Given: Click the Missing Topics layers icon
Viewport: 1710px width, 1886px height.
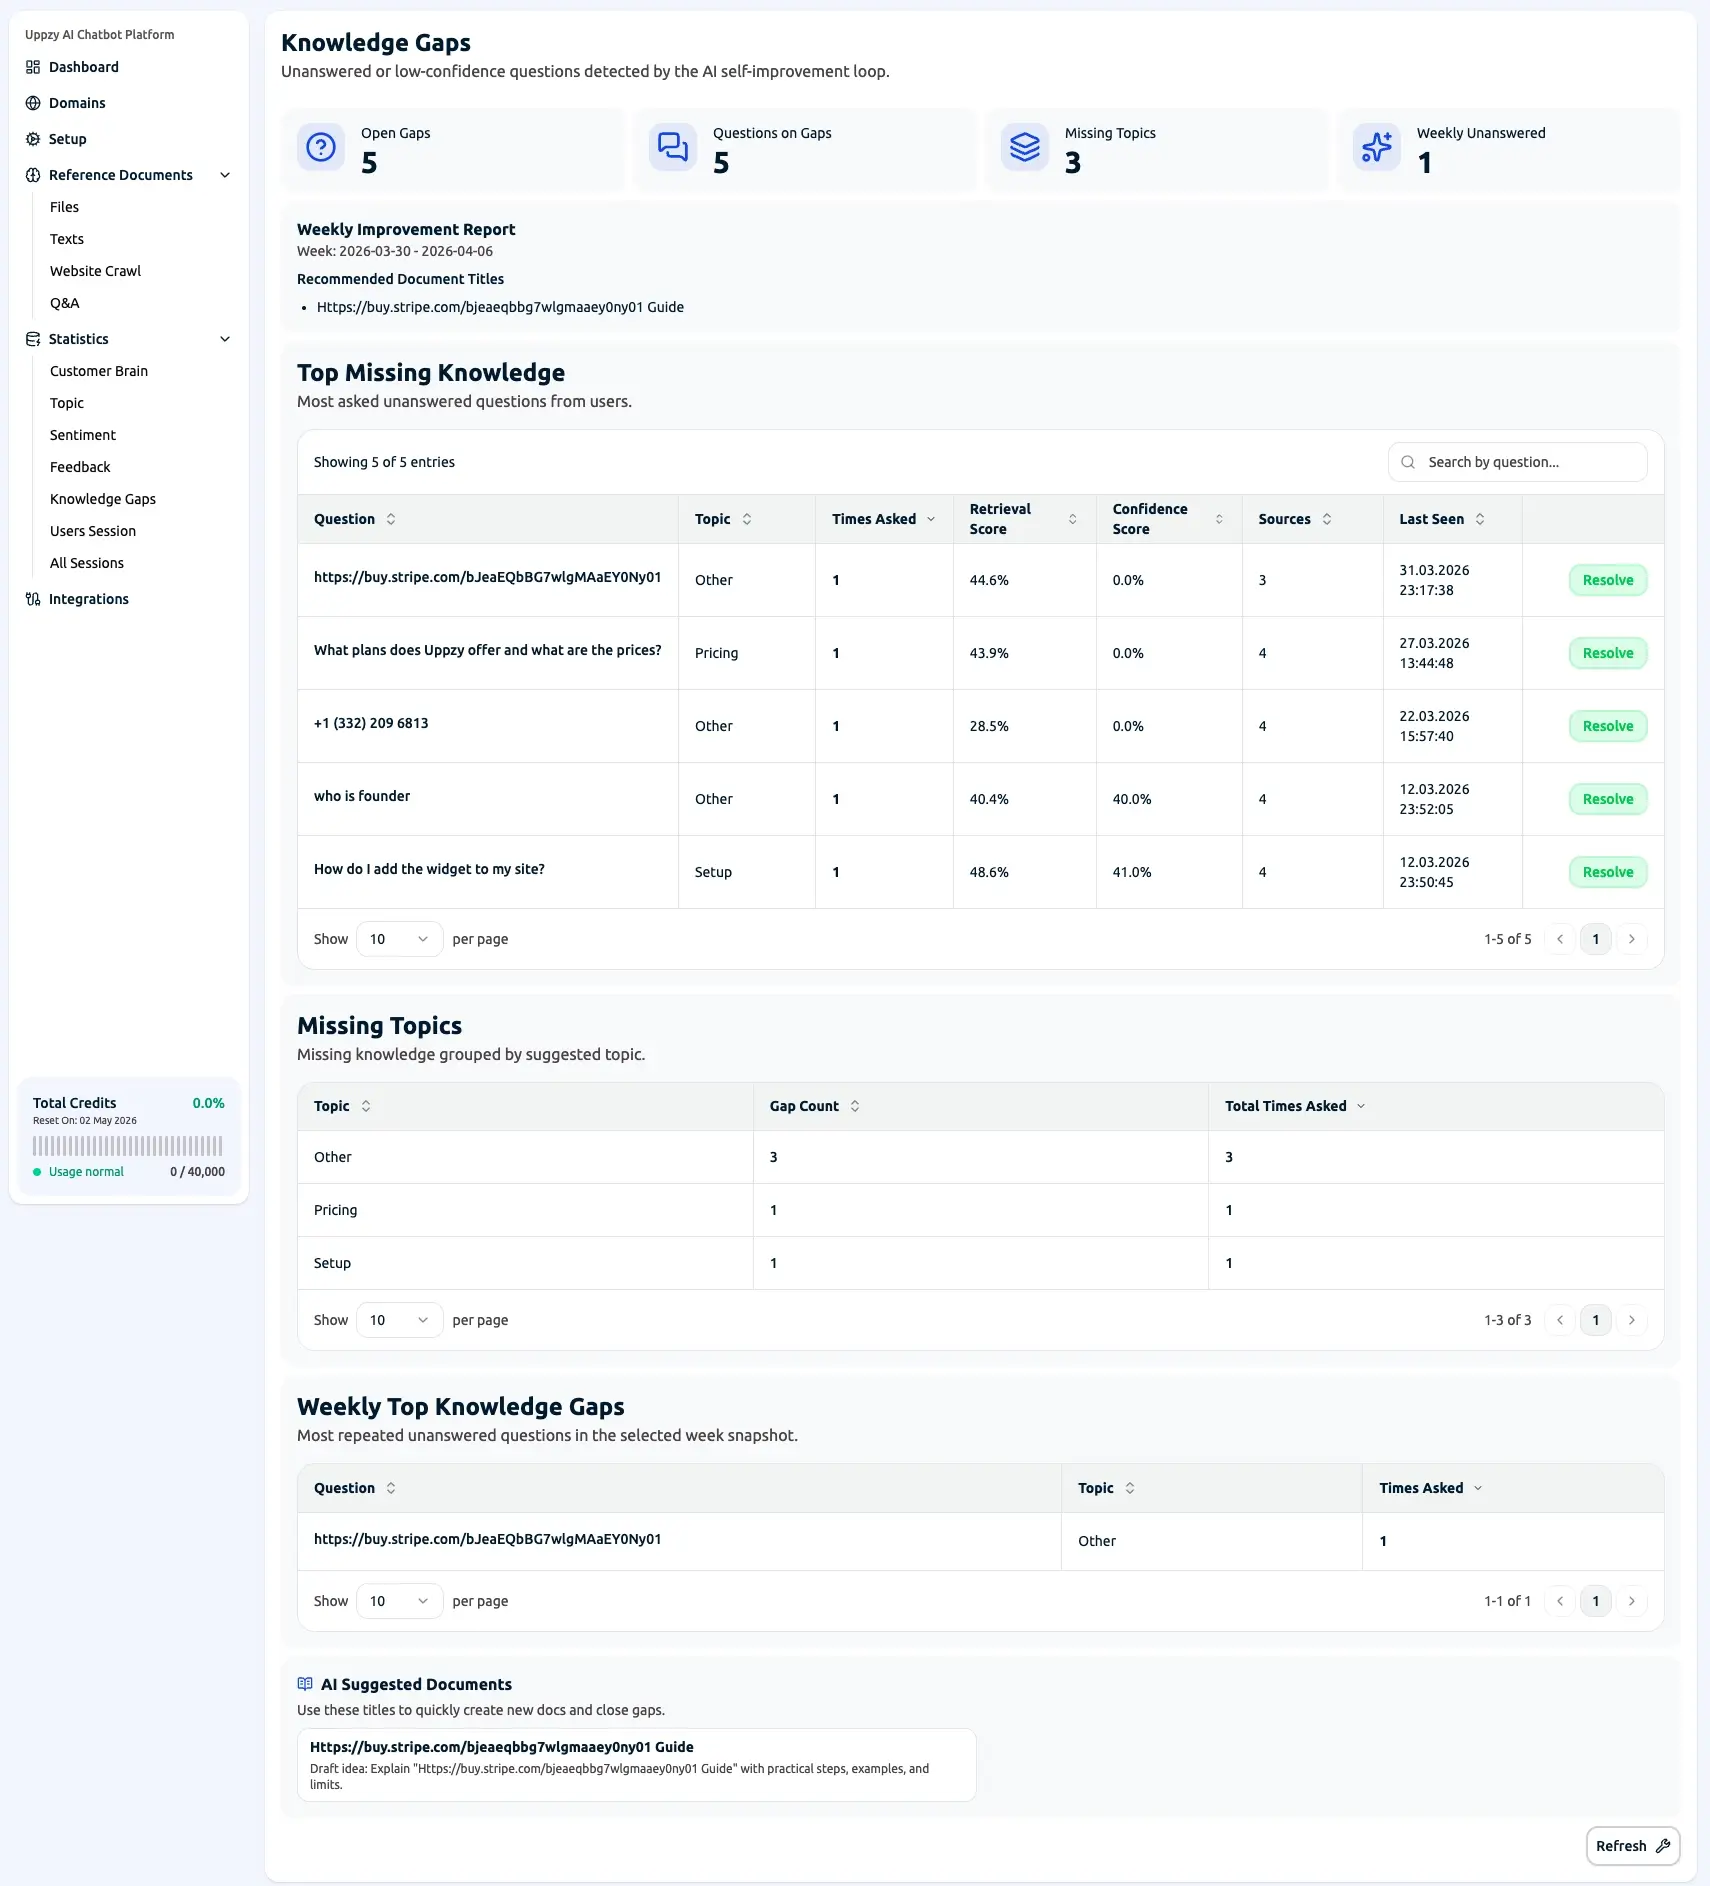Looking at the screenshot, I should coord(1025,148).
